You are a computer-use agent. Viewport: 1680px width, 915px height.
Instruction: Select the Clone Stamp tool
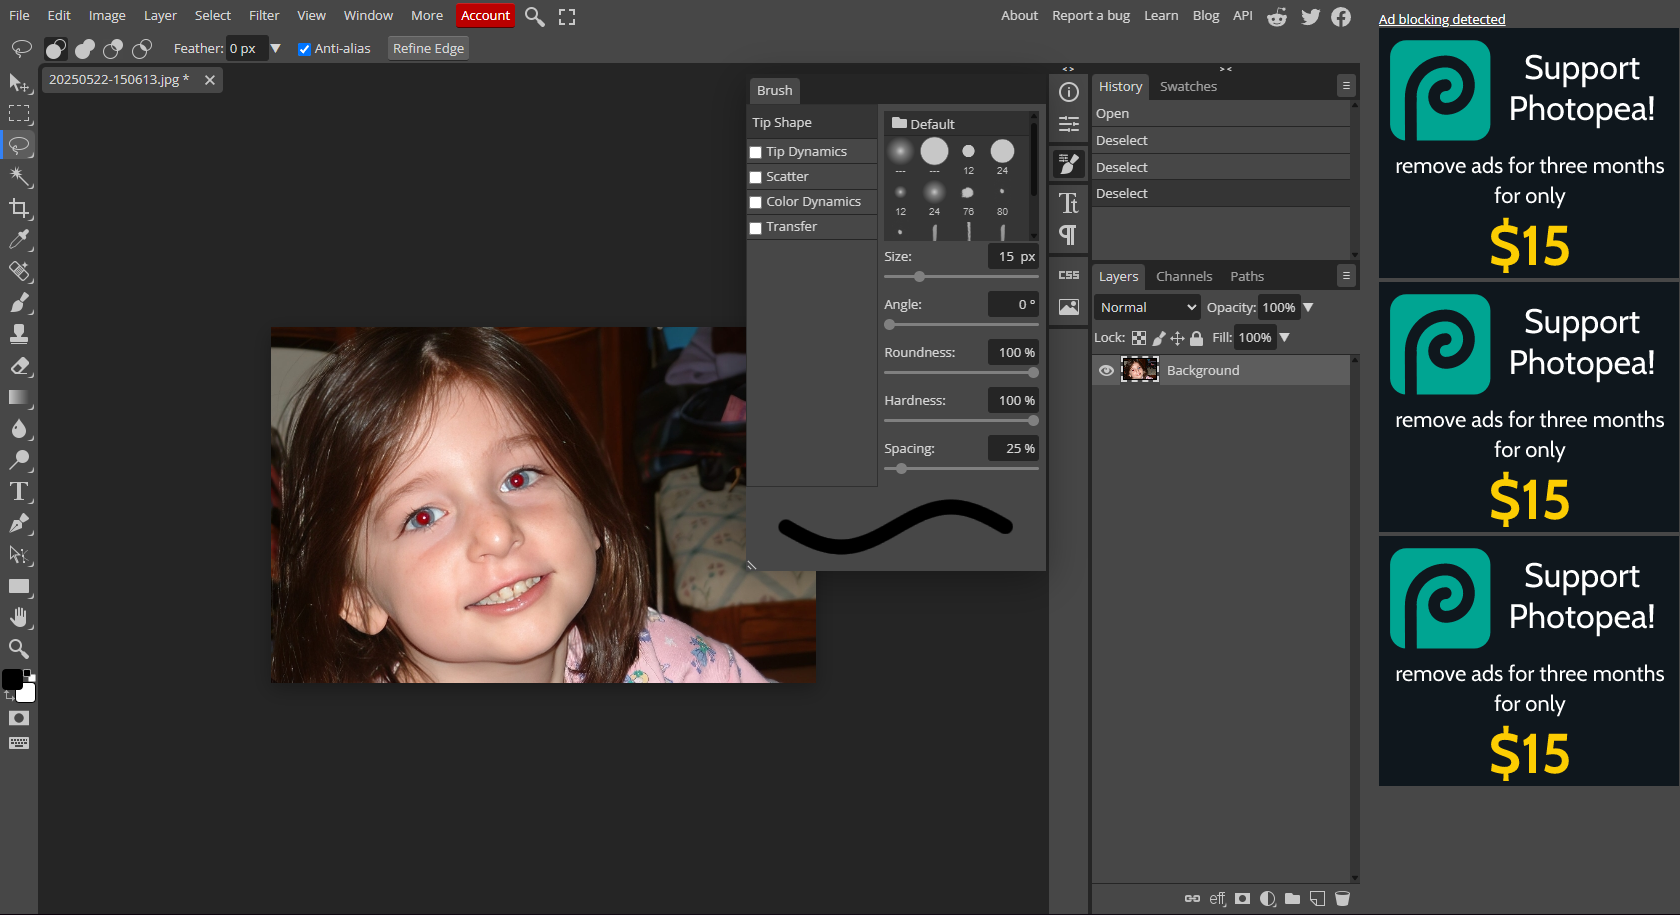19,334
